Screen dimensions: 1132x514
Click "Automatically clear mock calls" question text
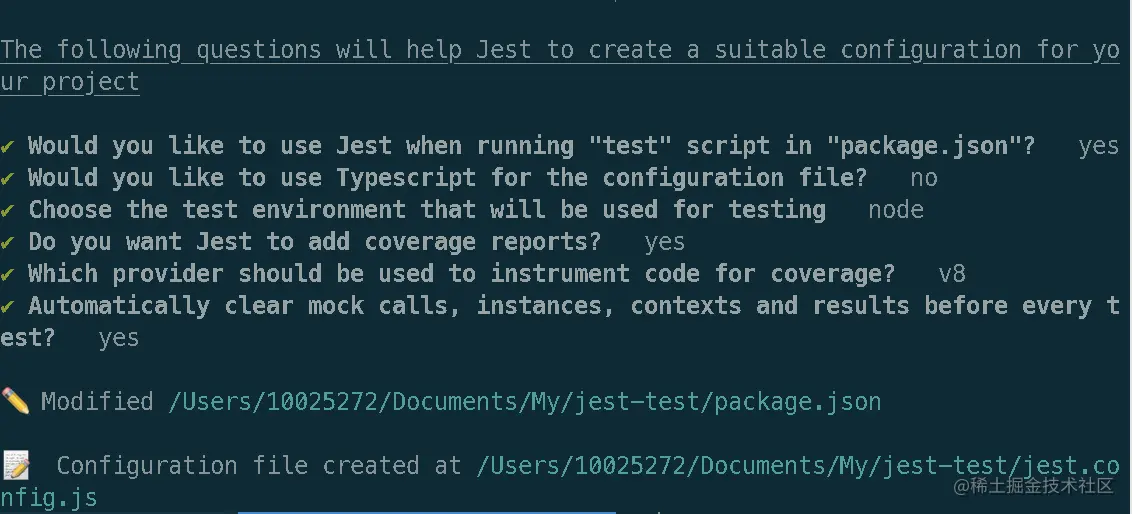[560, 321]
